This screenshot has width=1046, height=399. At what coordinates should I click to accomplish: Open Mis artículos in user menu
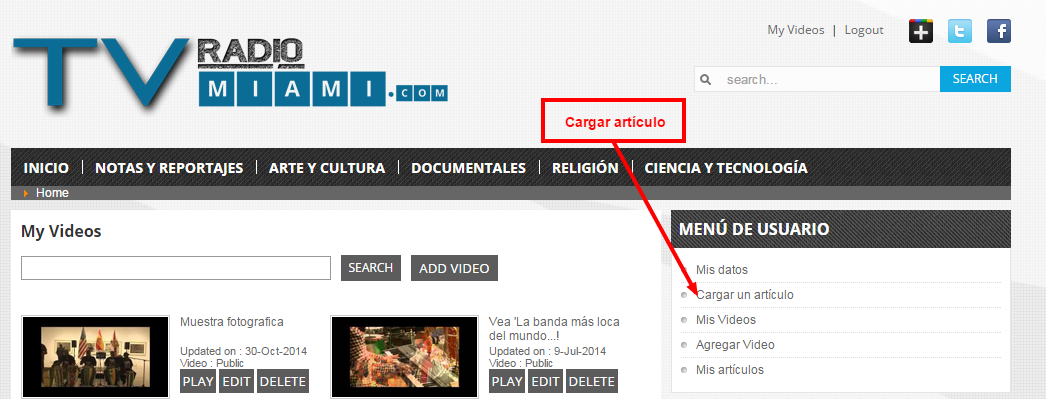click(730, 370)
